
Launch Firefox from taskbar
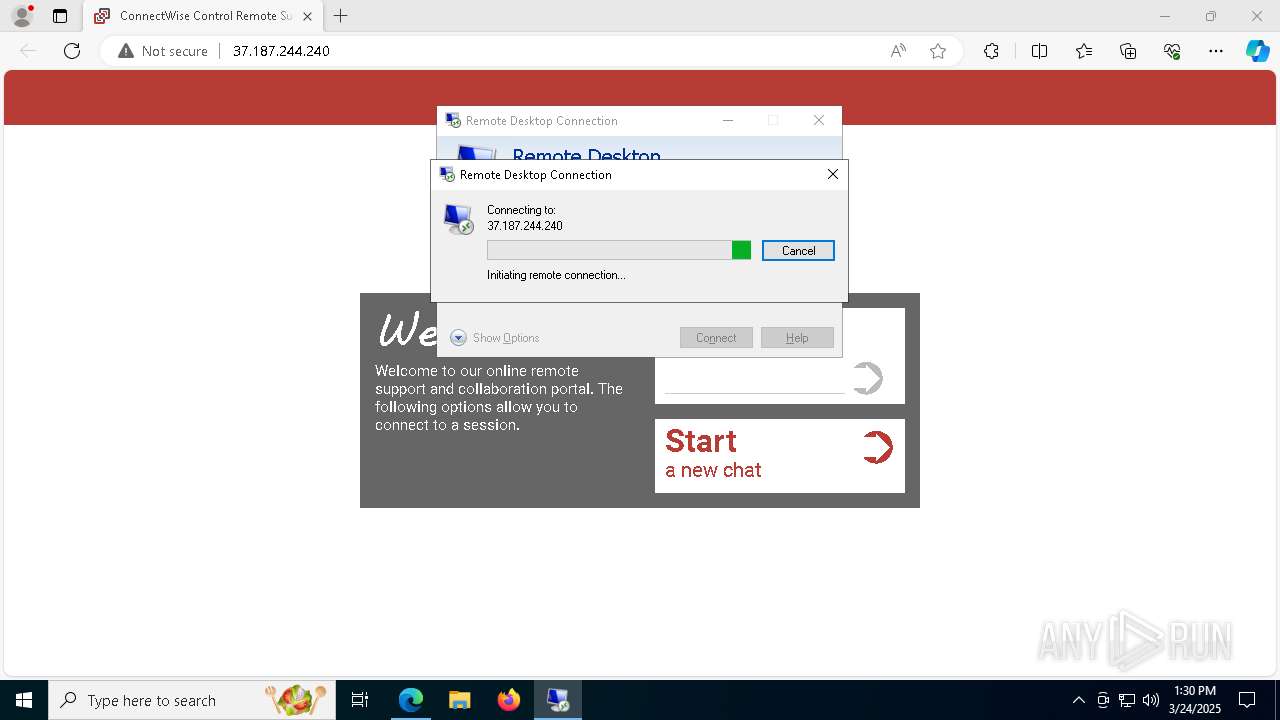(x=509, y=700)
